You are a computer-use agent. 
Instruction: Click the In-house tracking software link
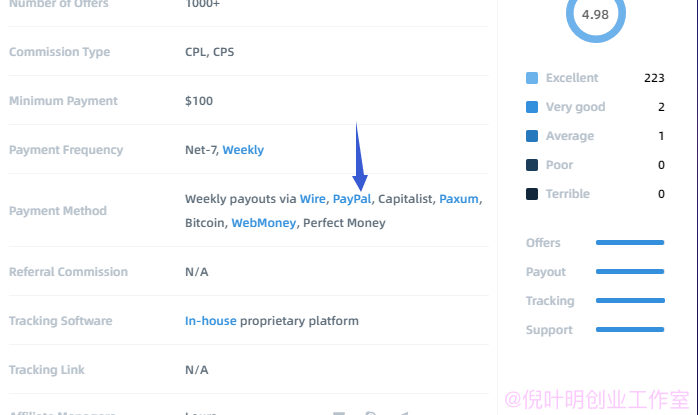[x=211, y=321]
